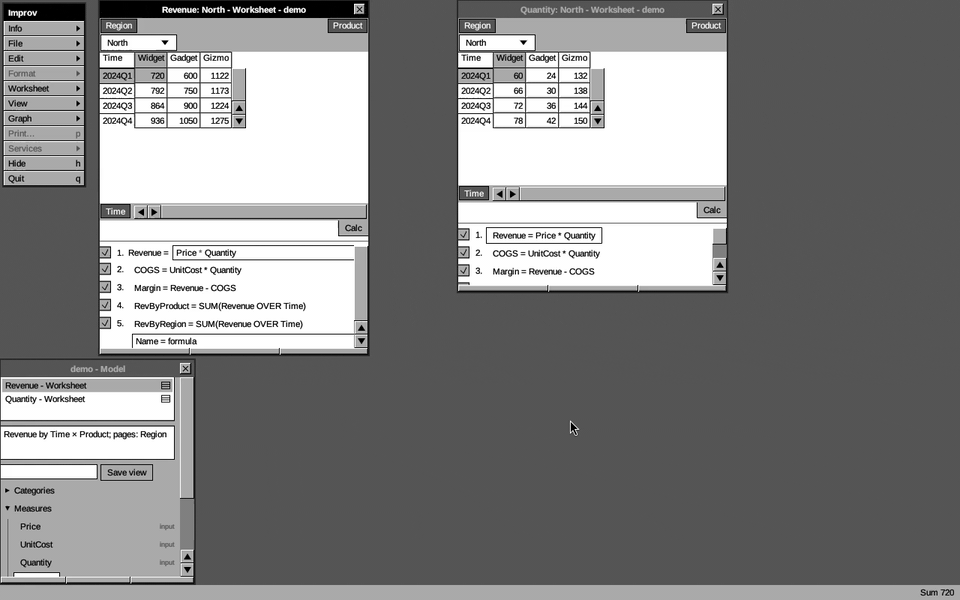Choose Hide in the Improv menu
Image resolution: width=960 pixels, height=600 pixels.
[x=43, y=163]
